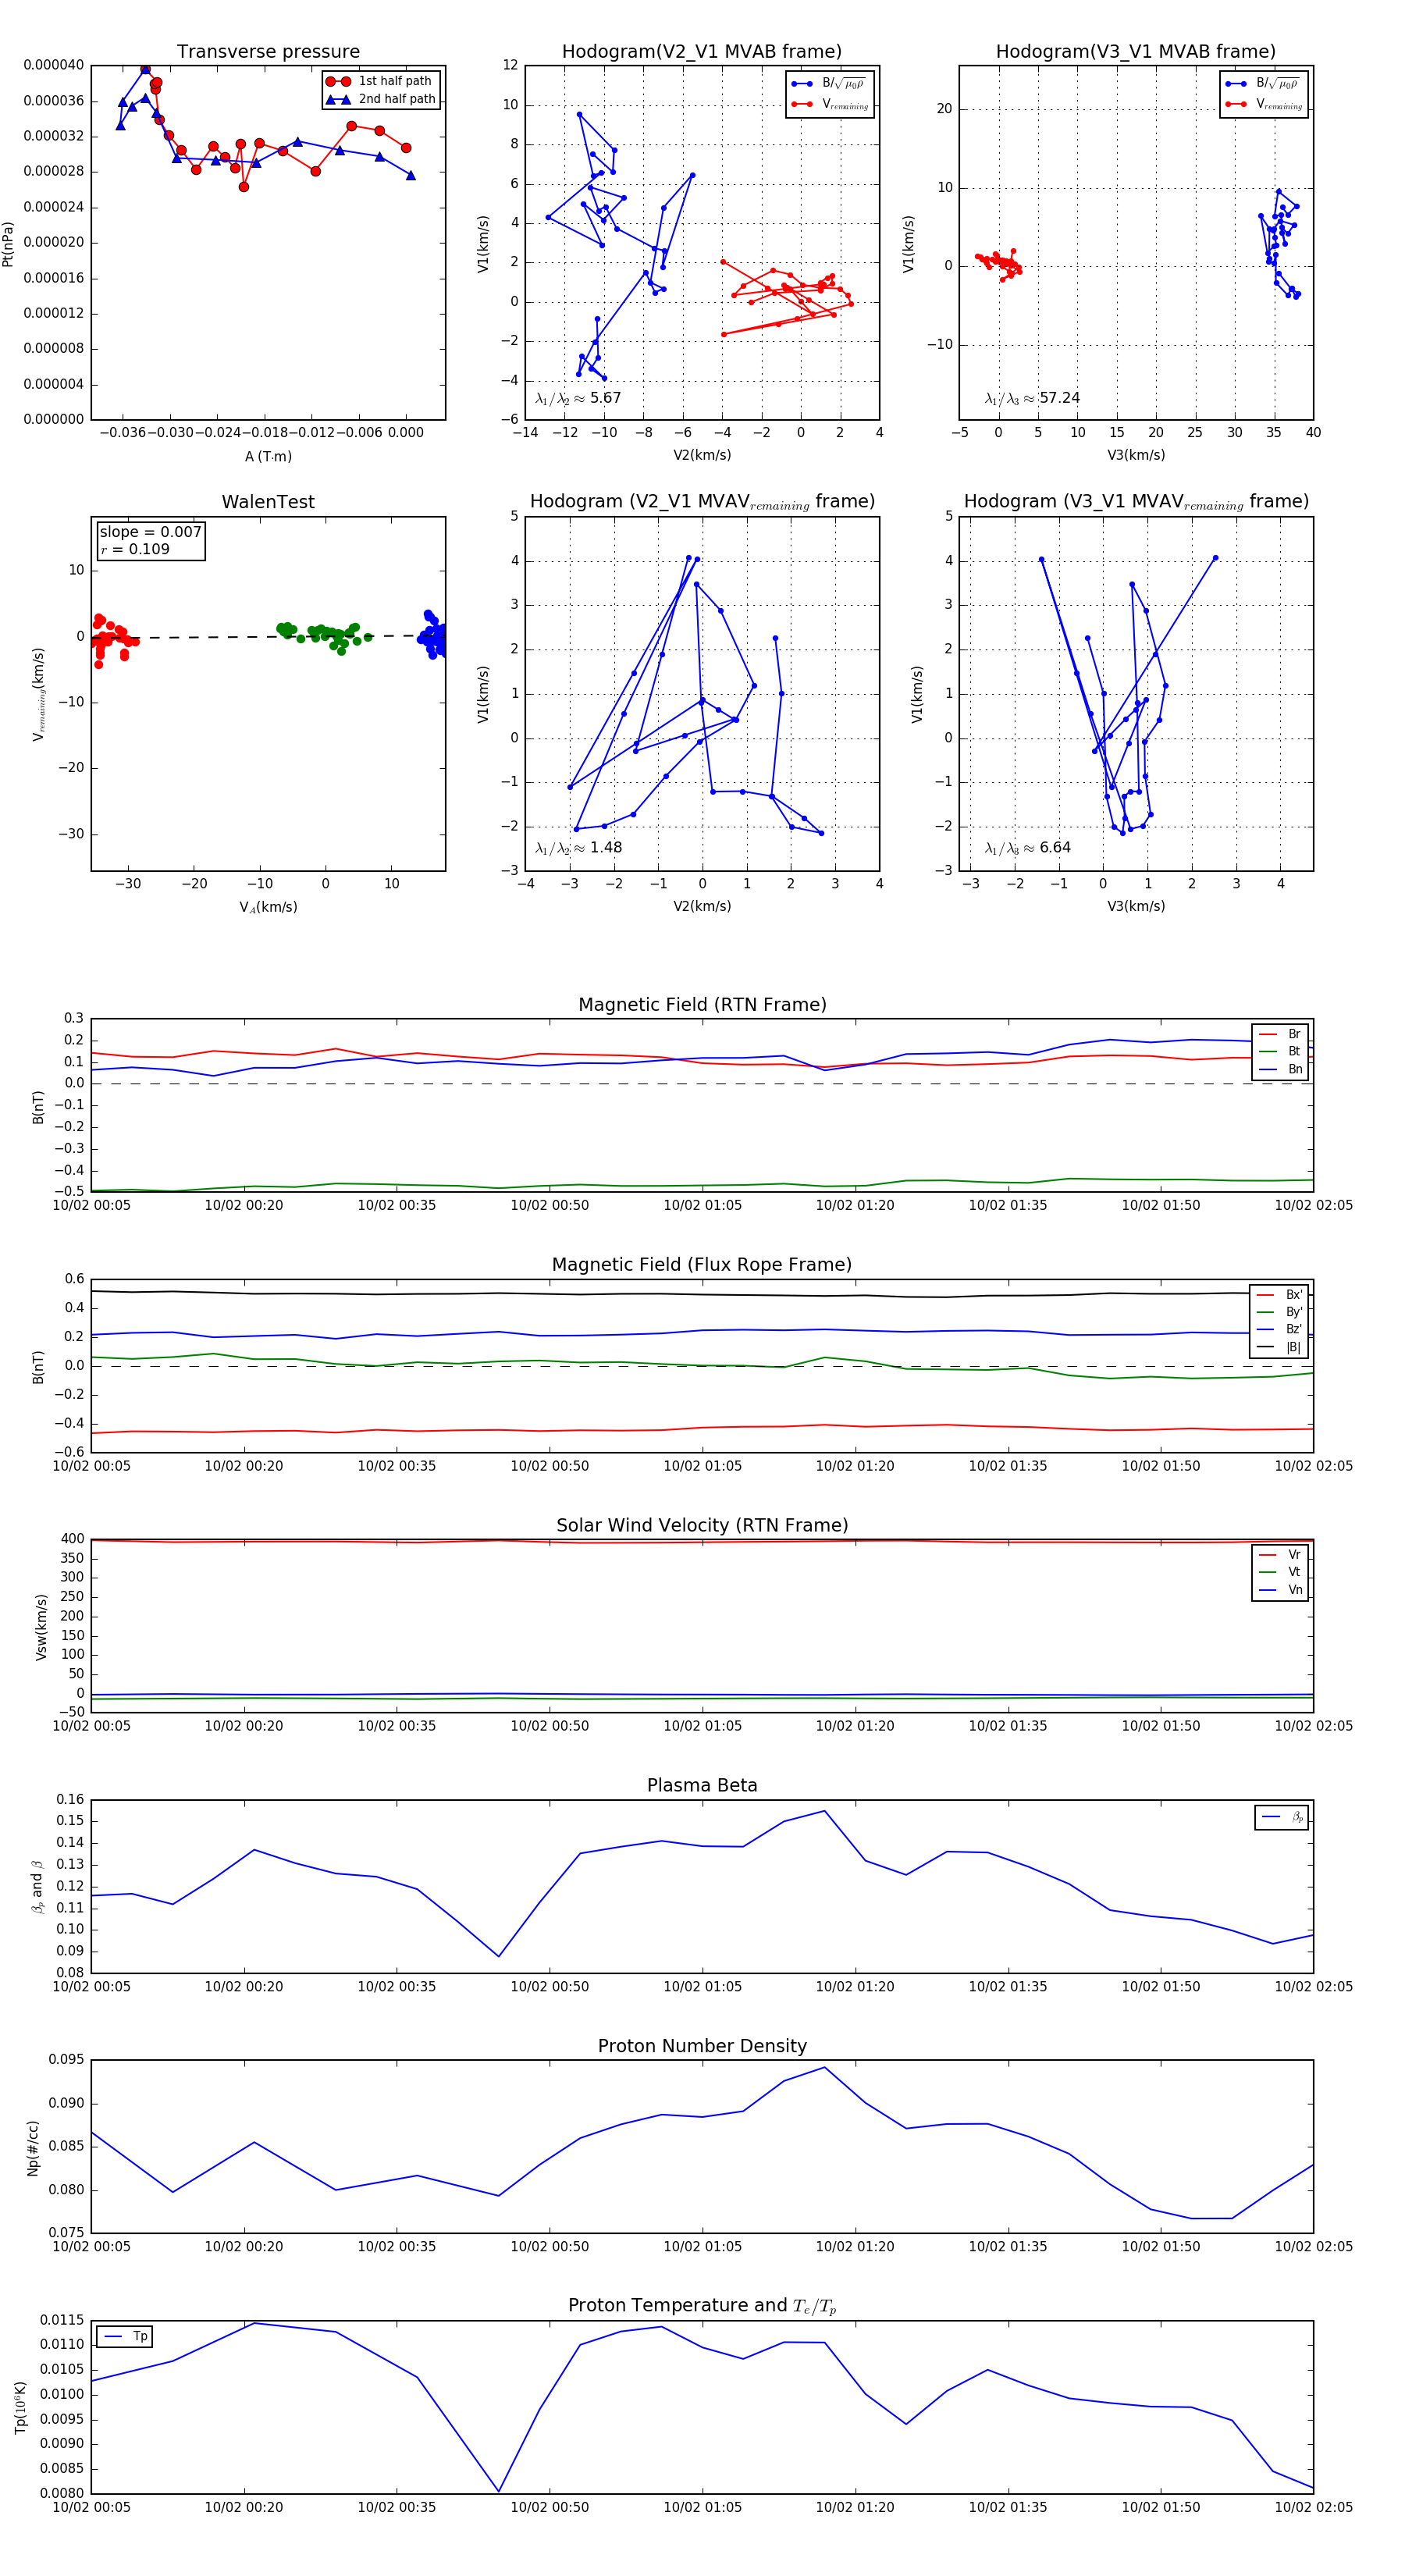Select the |B| legend entry
The image size is (1405, 2576).
coord(1279,1347)
